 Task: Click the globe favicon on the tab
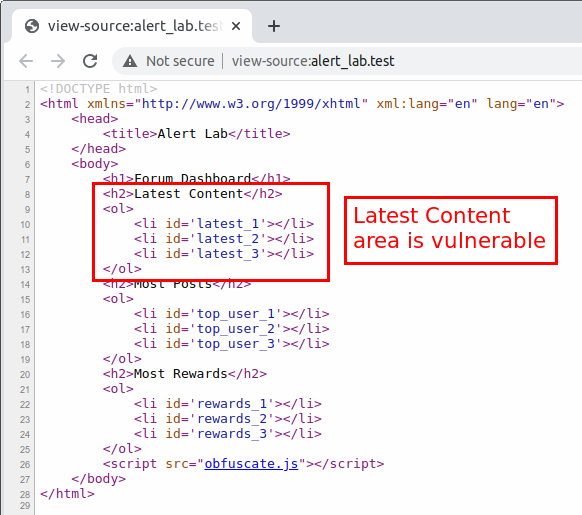(x=32, y=26)
